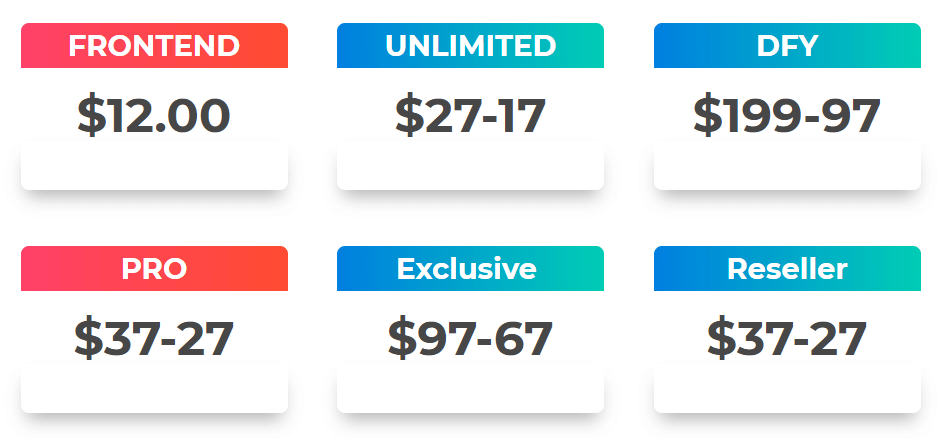This screenshot has height=439, width=942.
Task: Click blank area below Exclusive price
Action: coord(470,387)
